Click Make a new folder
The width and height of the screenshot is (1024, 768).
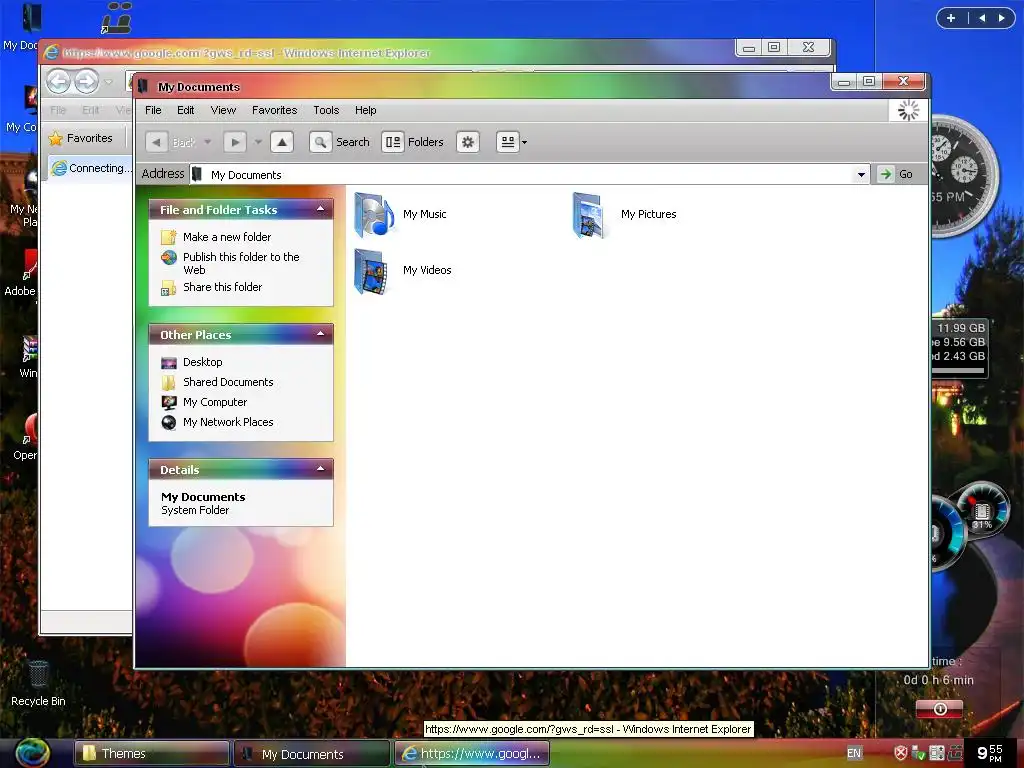[x=227, y=237]
